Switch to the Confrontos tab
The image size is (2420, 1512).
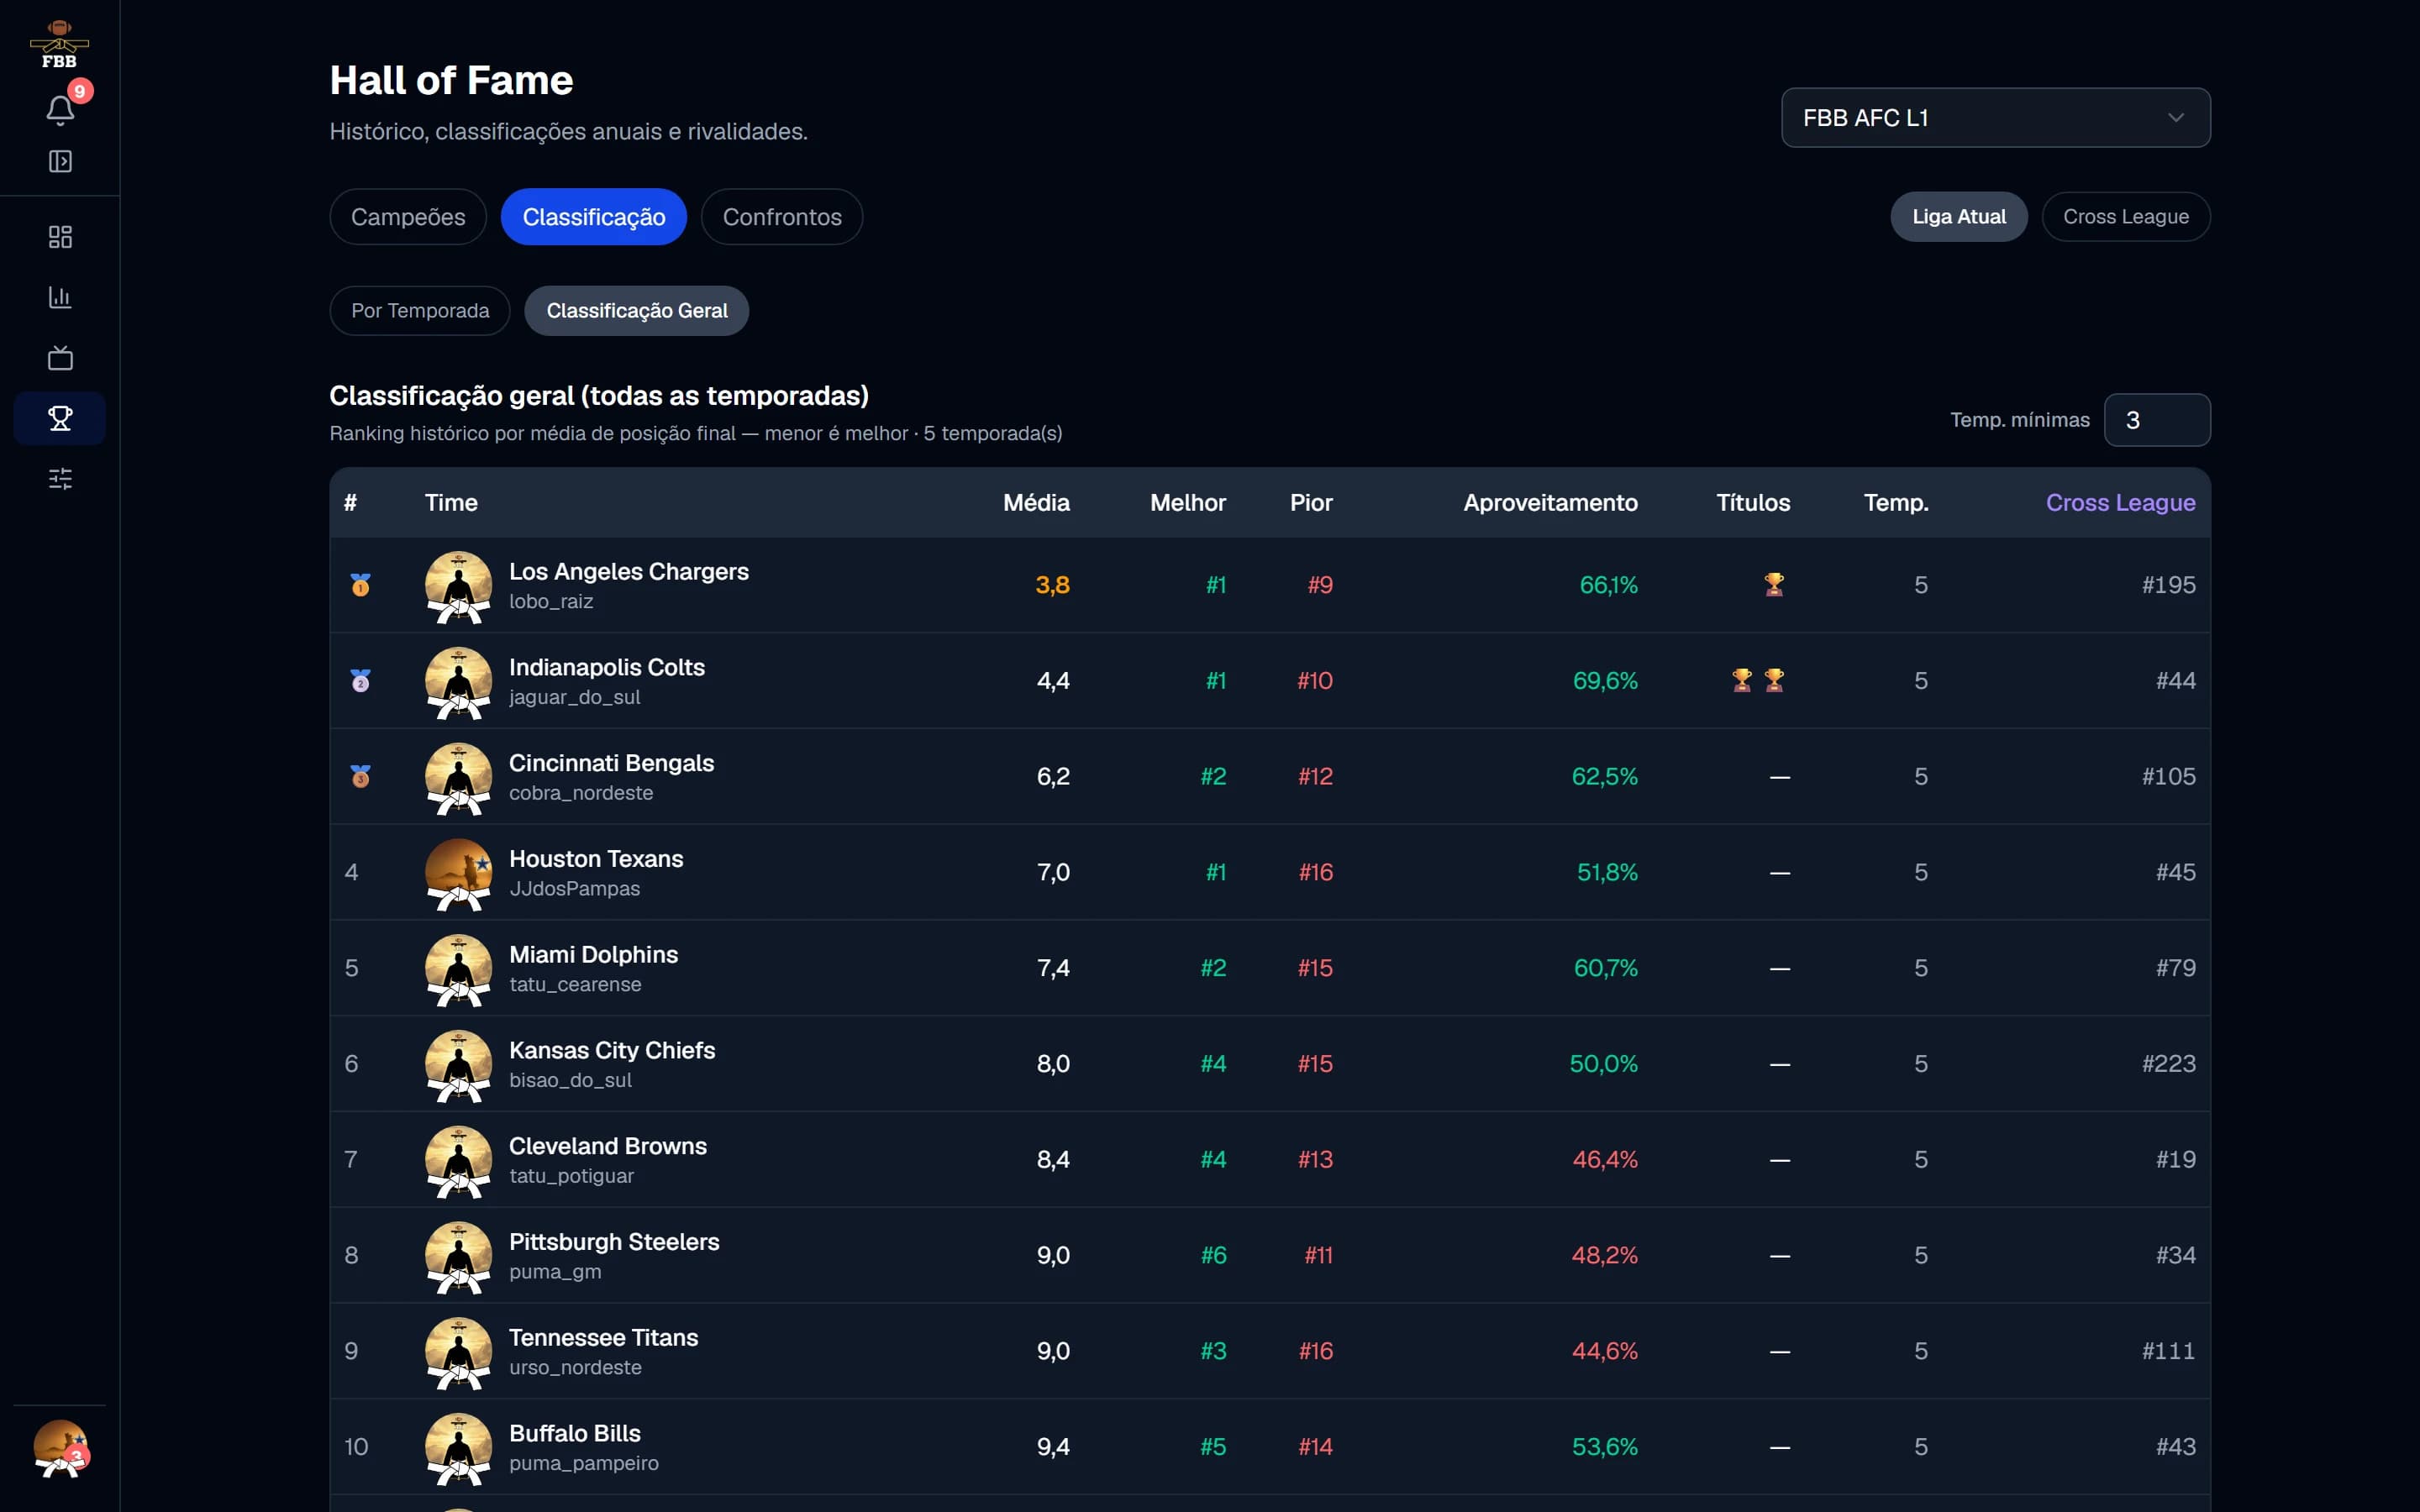(x=782, y=217)
